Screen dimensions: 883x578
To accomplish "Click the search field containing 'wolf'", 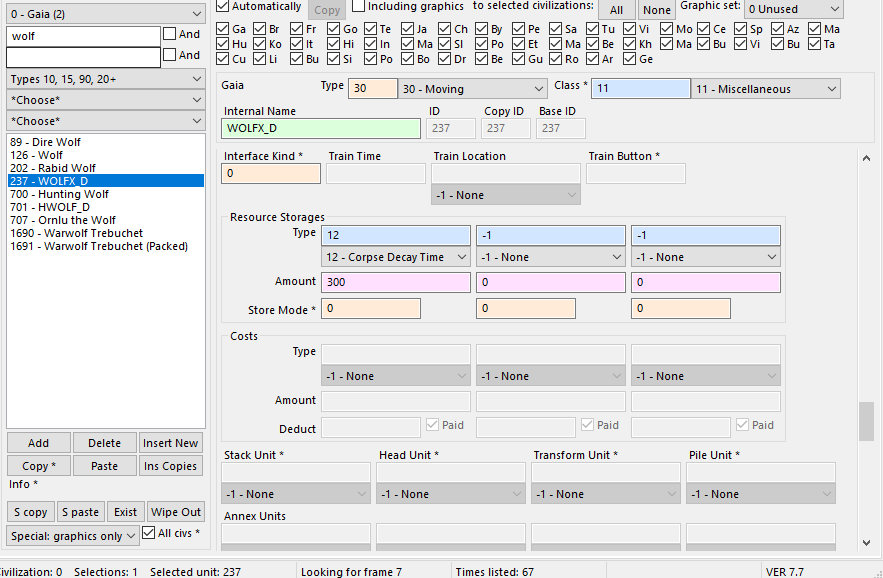I will pos(83,37).
